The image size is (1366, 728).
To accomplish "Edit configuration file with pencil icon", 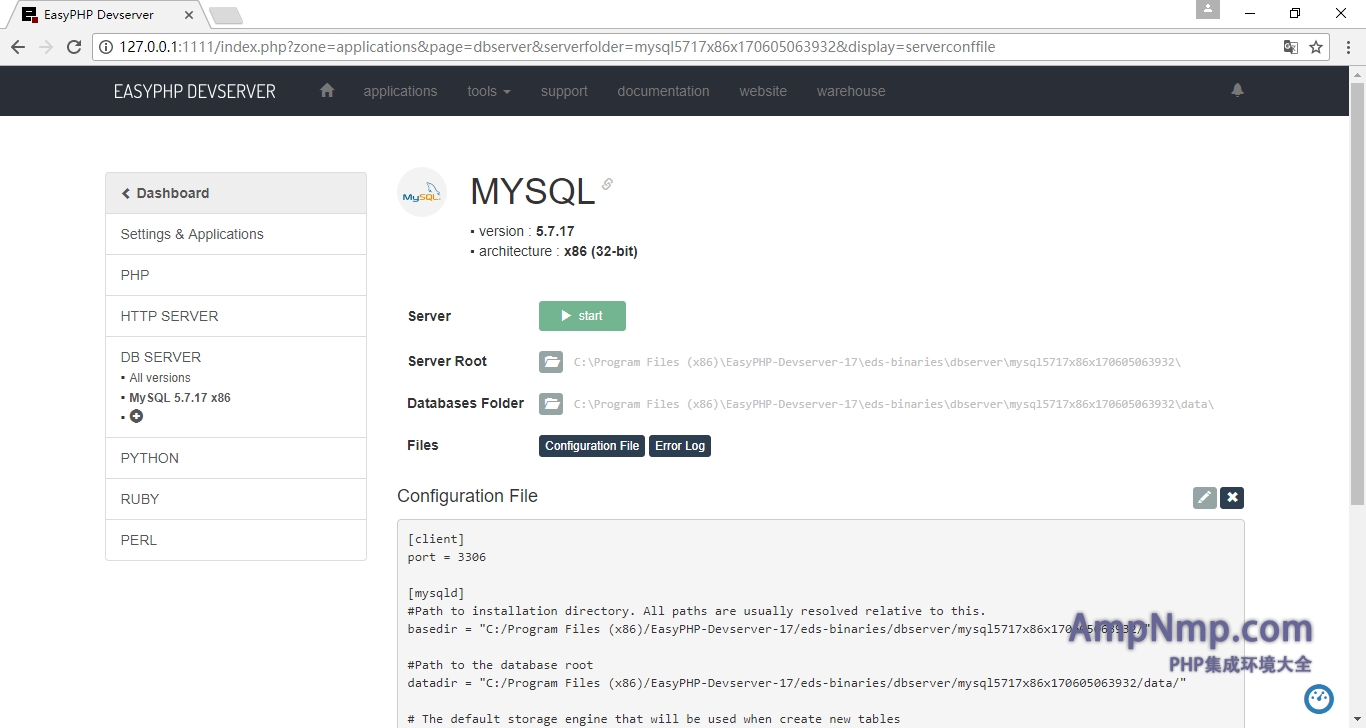I will [x=1205, y=497].
